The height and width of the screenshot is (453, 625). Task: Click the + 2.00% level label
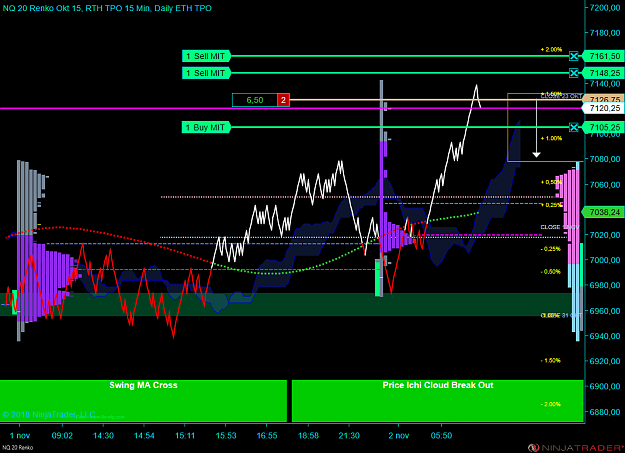[x=551, y=49]
